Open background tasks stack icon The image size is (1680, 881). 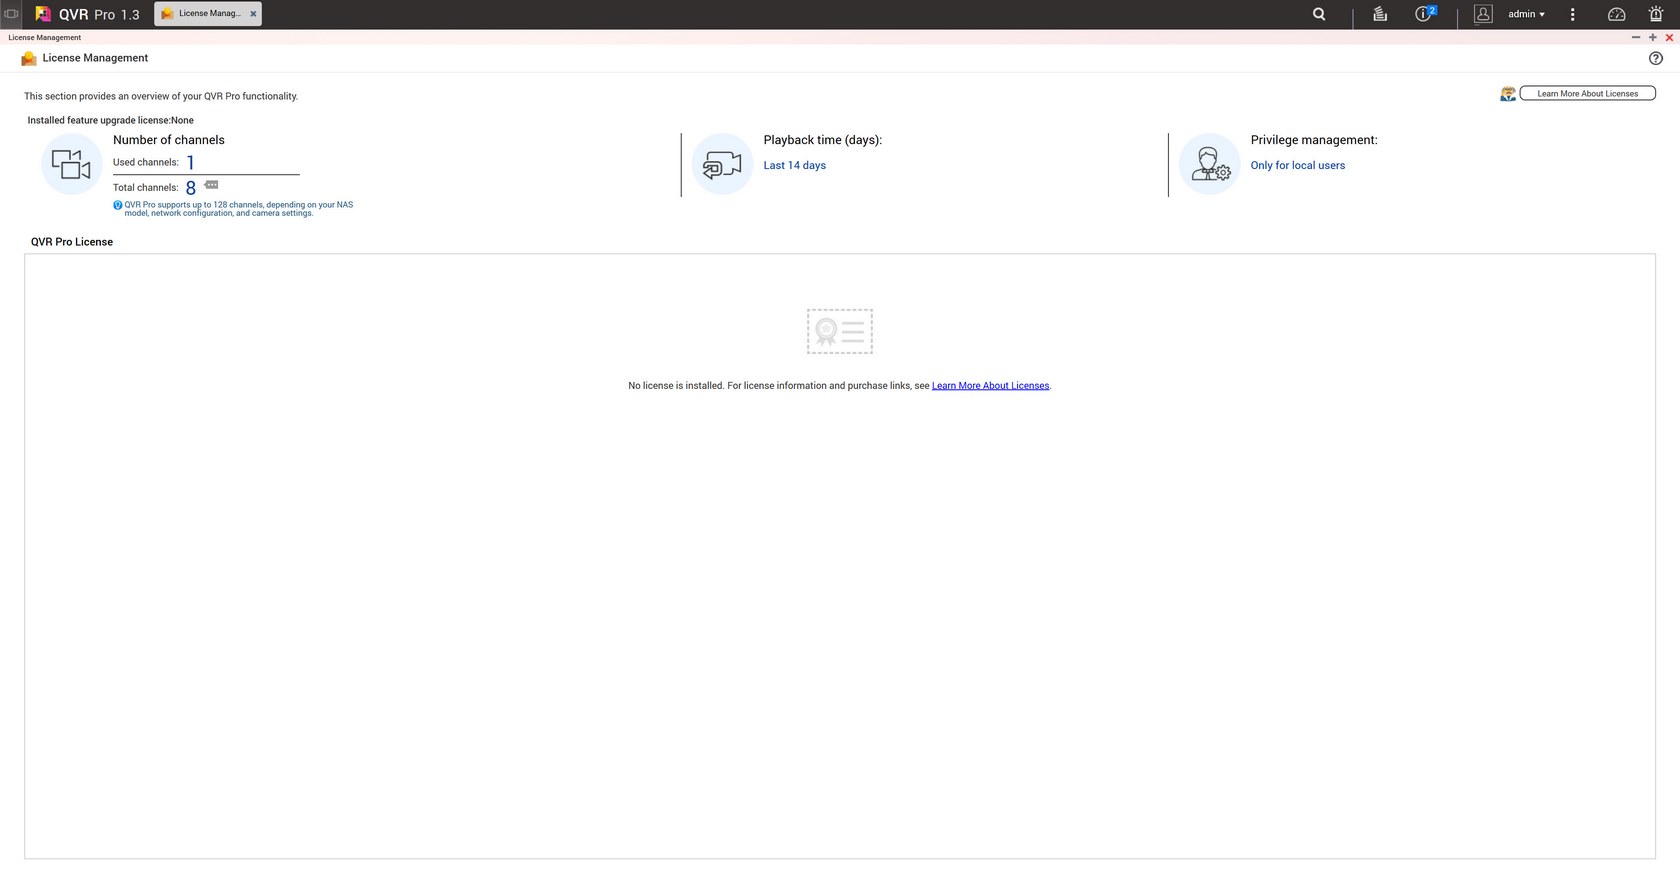tap(1380, 14)
